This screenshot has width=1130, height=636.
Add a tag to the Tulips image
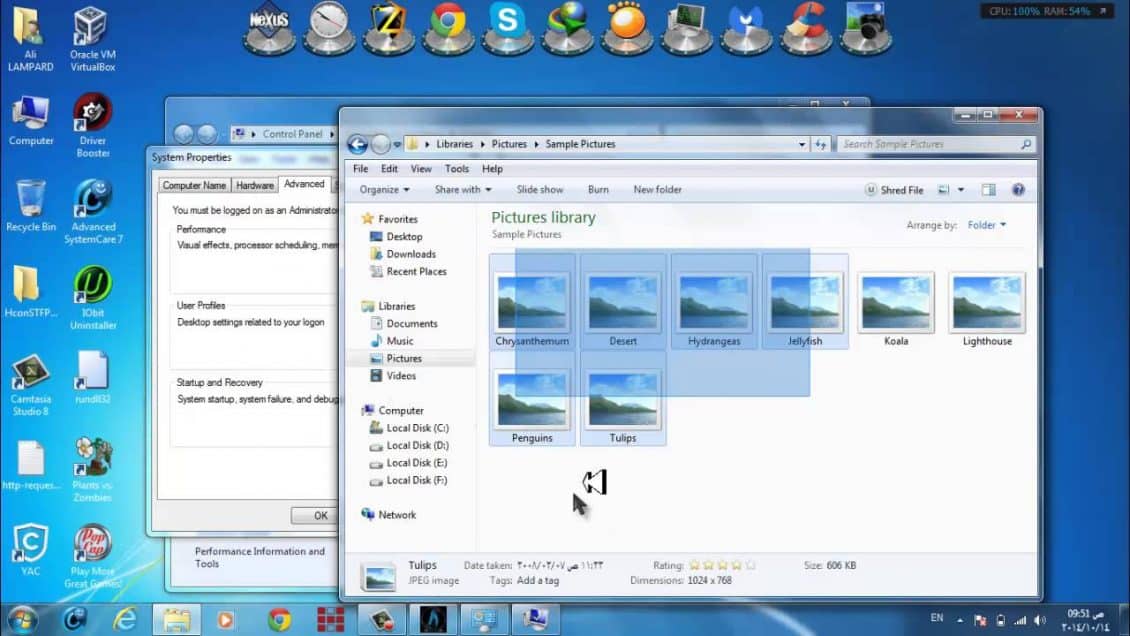point(535,580)
